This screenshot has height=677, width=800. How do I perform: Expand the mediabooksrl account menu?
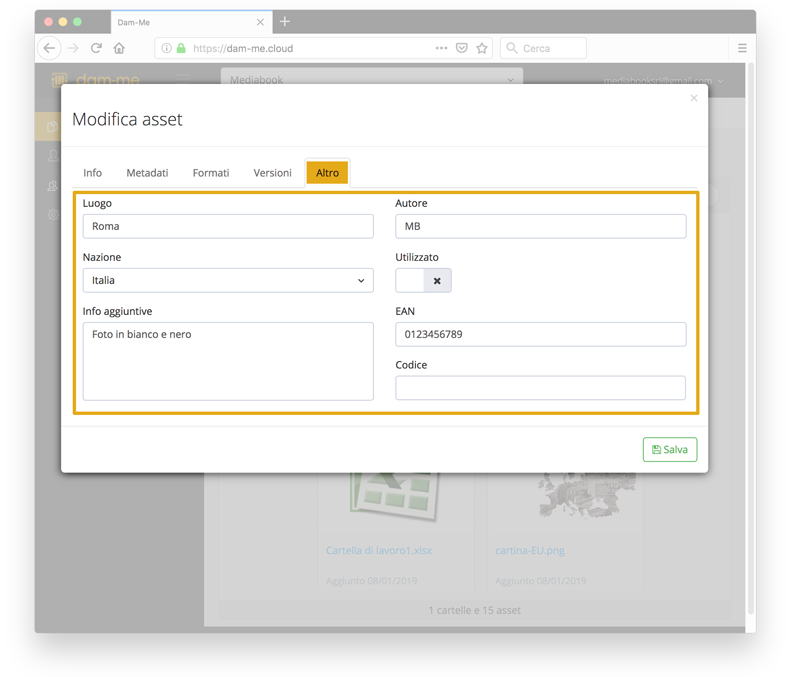coord(664,81)
